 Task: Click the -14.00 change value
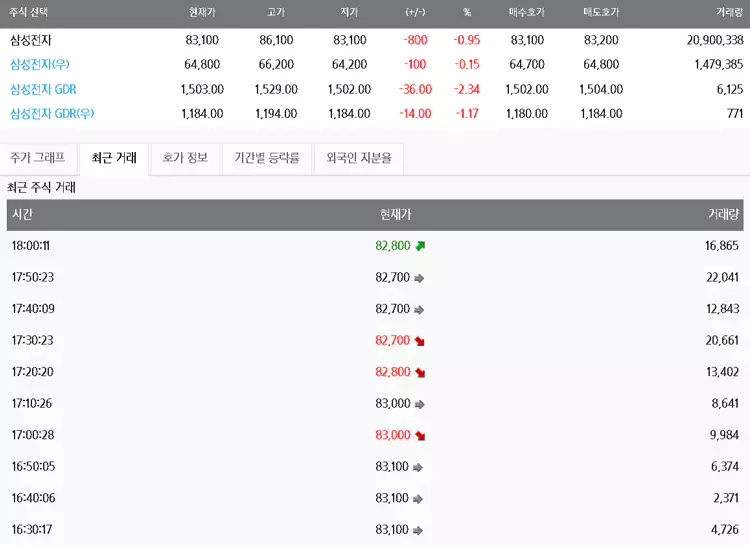point(415,114)
